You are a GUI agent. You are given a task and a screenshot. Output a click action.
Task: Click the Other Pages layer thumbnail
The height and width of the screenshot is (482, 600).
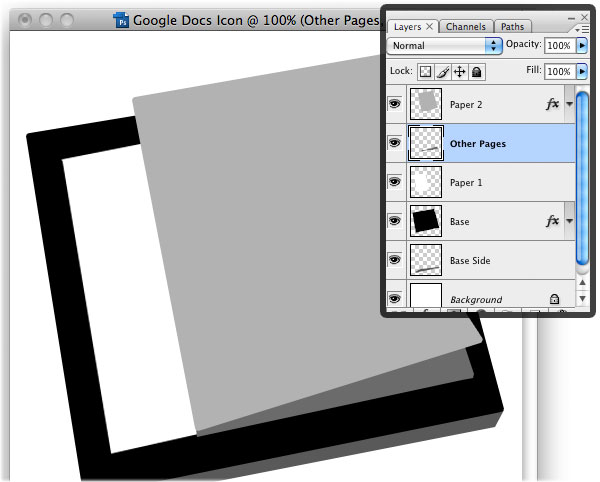[x=426, y=143]
